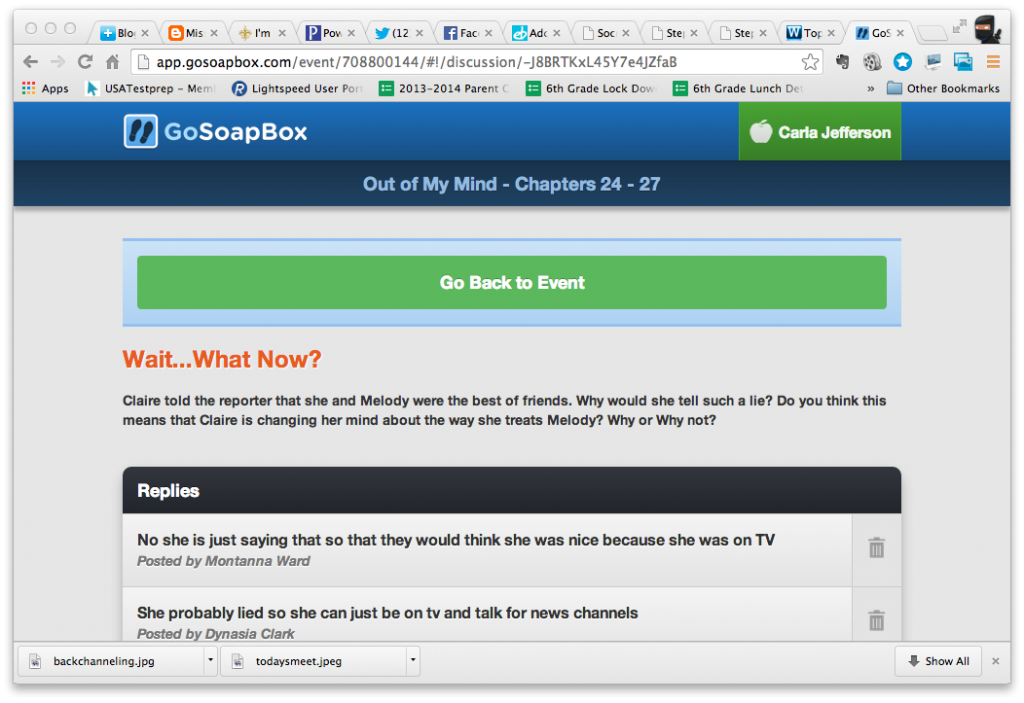Open the backchanneling.jpg download options arrow
The height and width of the screenshot is (703, 1024).
(210, 661)
